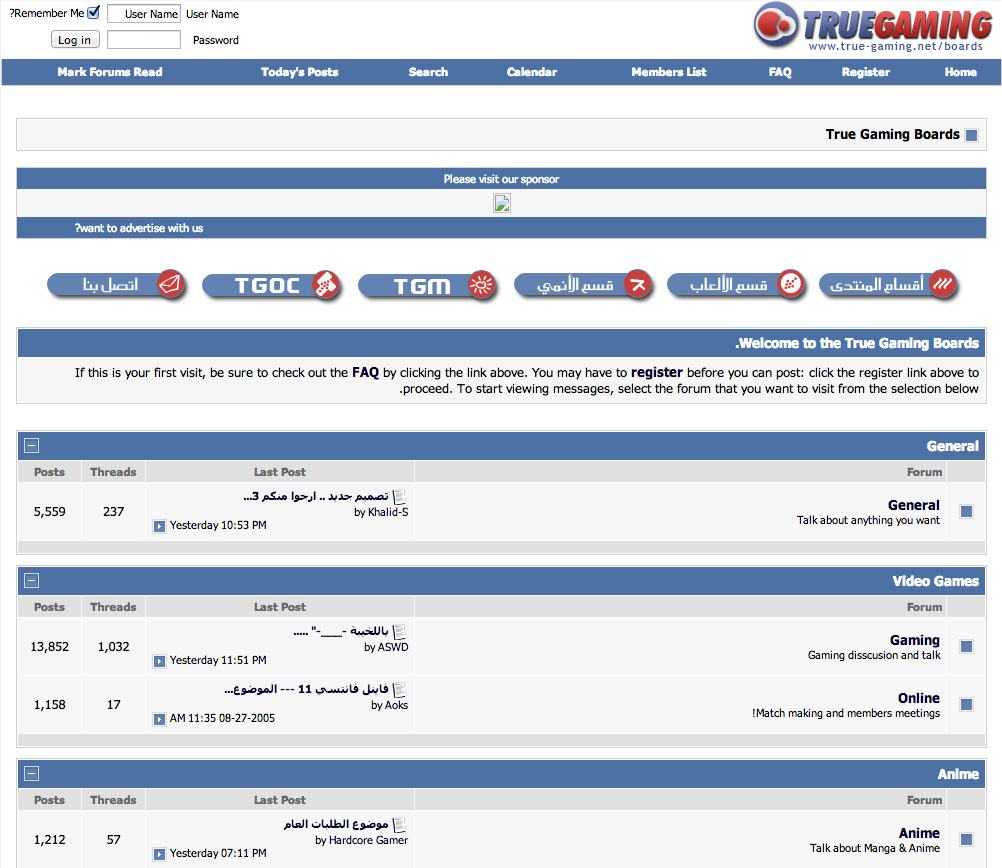
Task: Click the General forum status icon
Action: click(x=966, y=511)
